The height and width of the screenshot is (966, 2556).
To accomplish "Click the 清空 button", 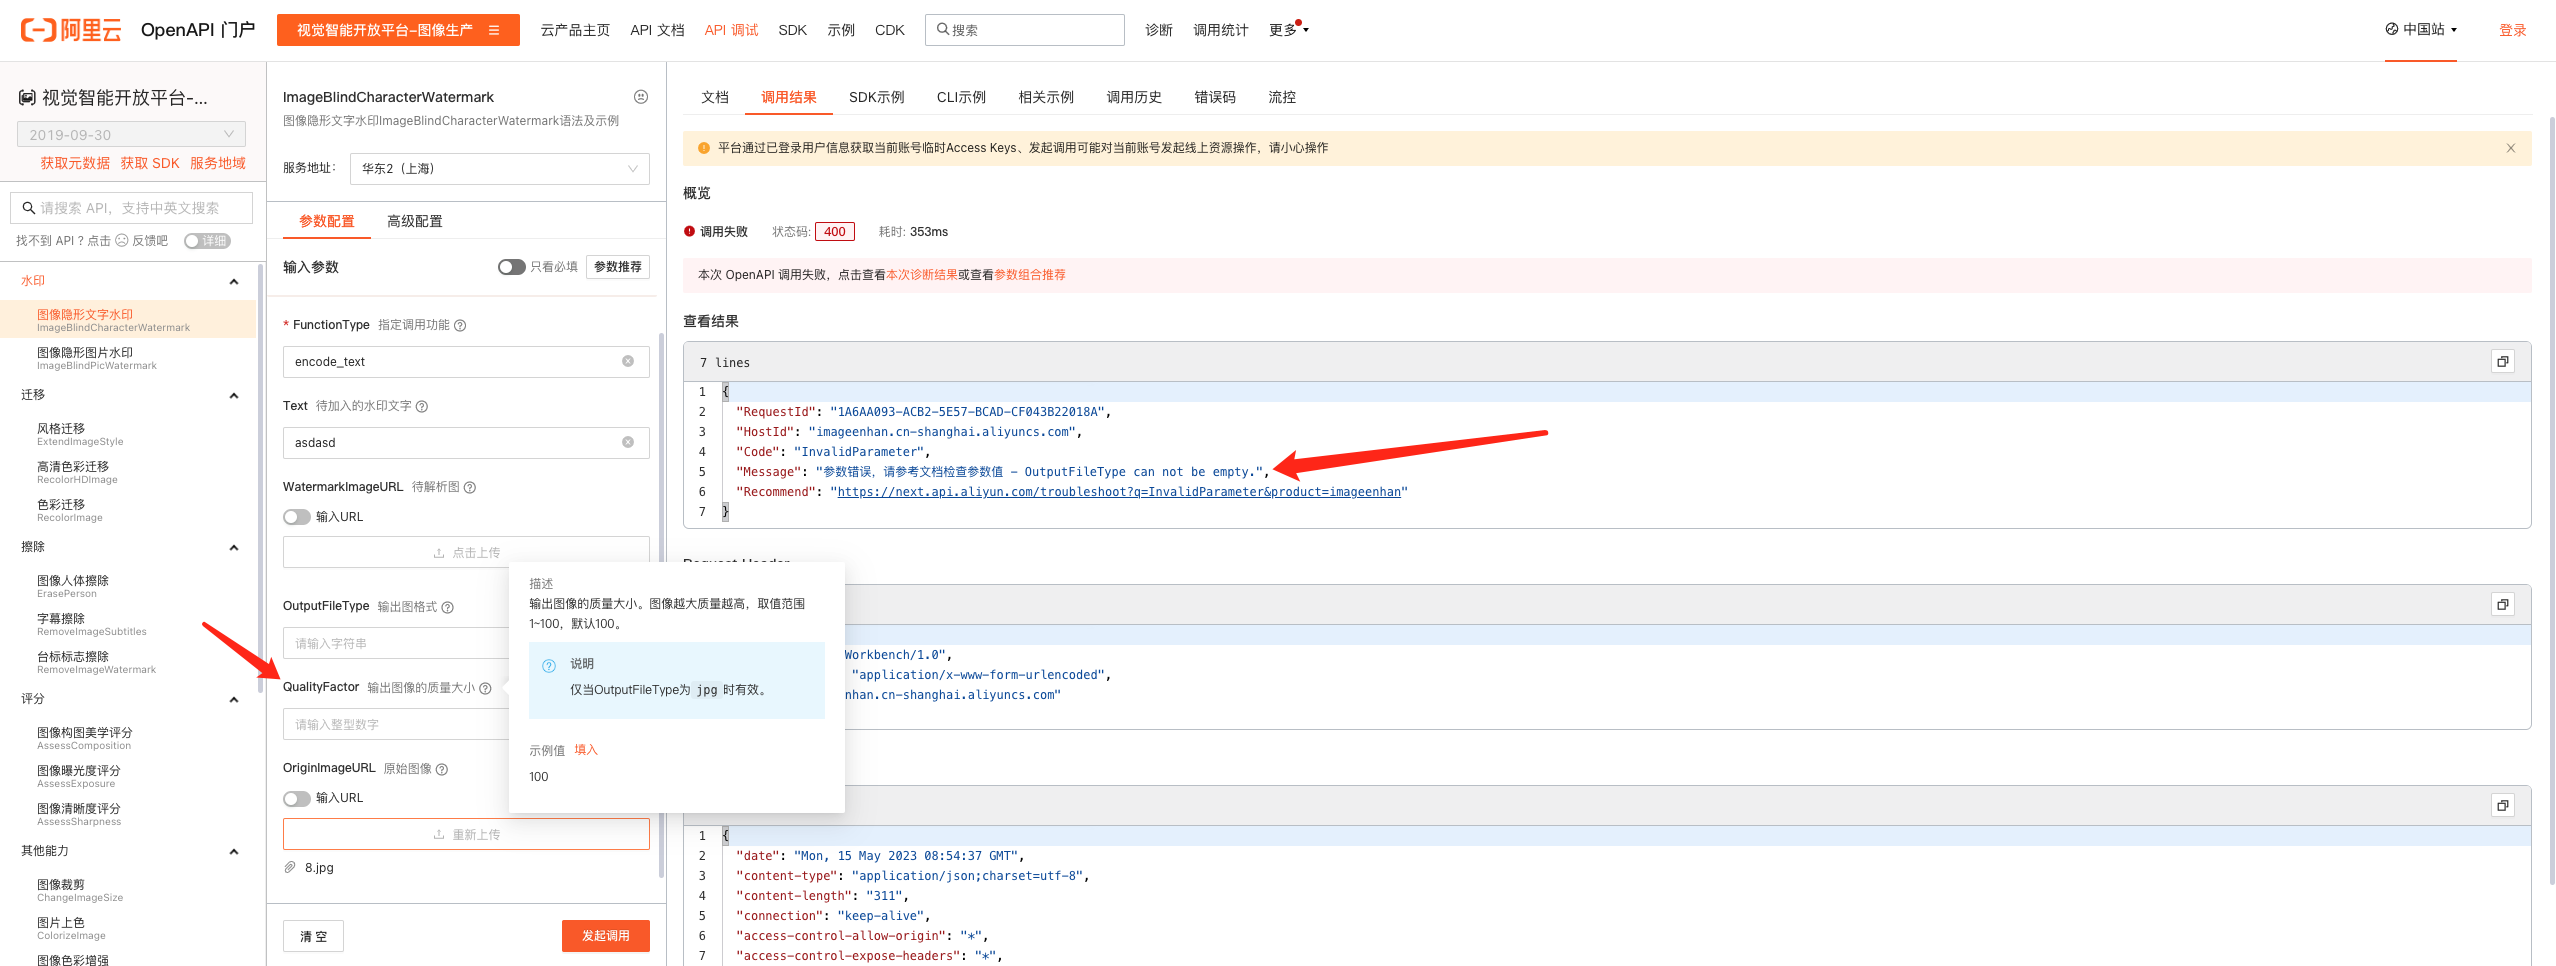I will click(x=313, y=936).
